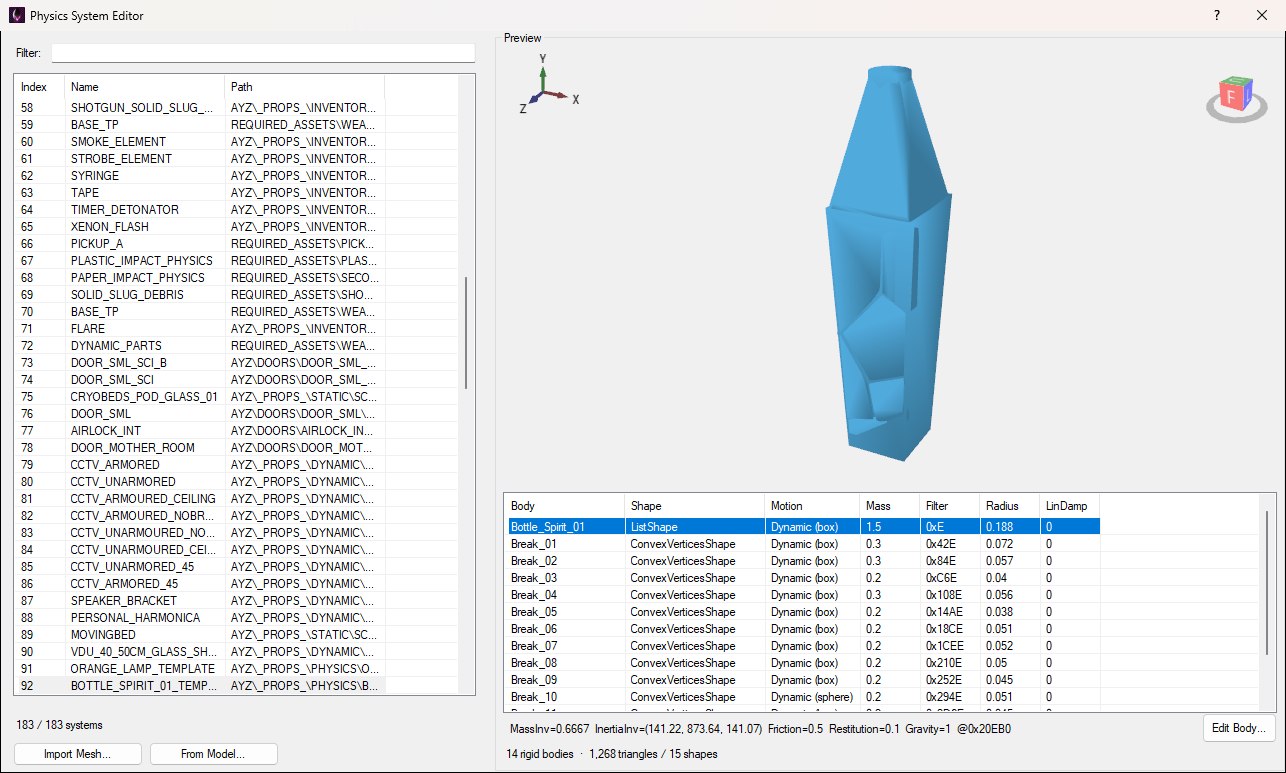Select the XENON_FLASH system row
Image resolution: width=1286 pixels, height=773 pixels.
click(x=200, y=226)
